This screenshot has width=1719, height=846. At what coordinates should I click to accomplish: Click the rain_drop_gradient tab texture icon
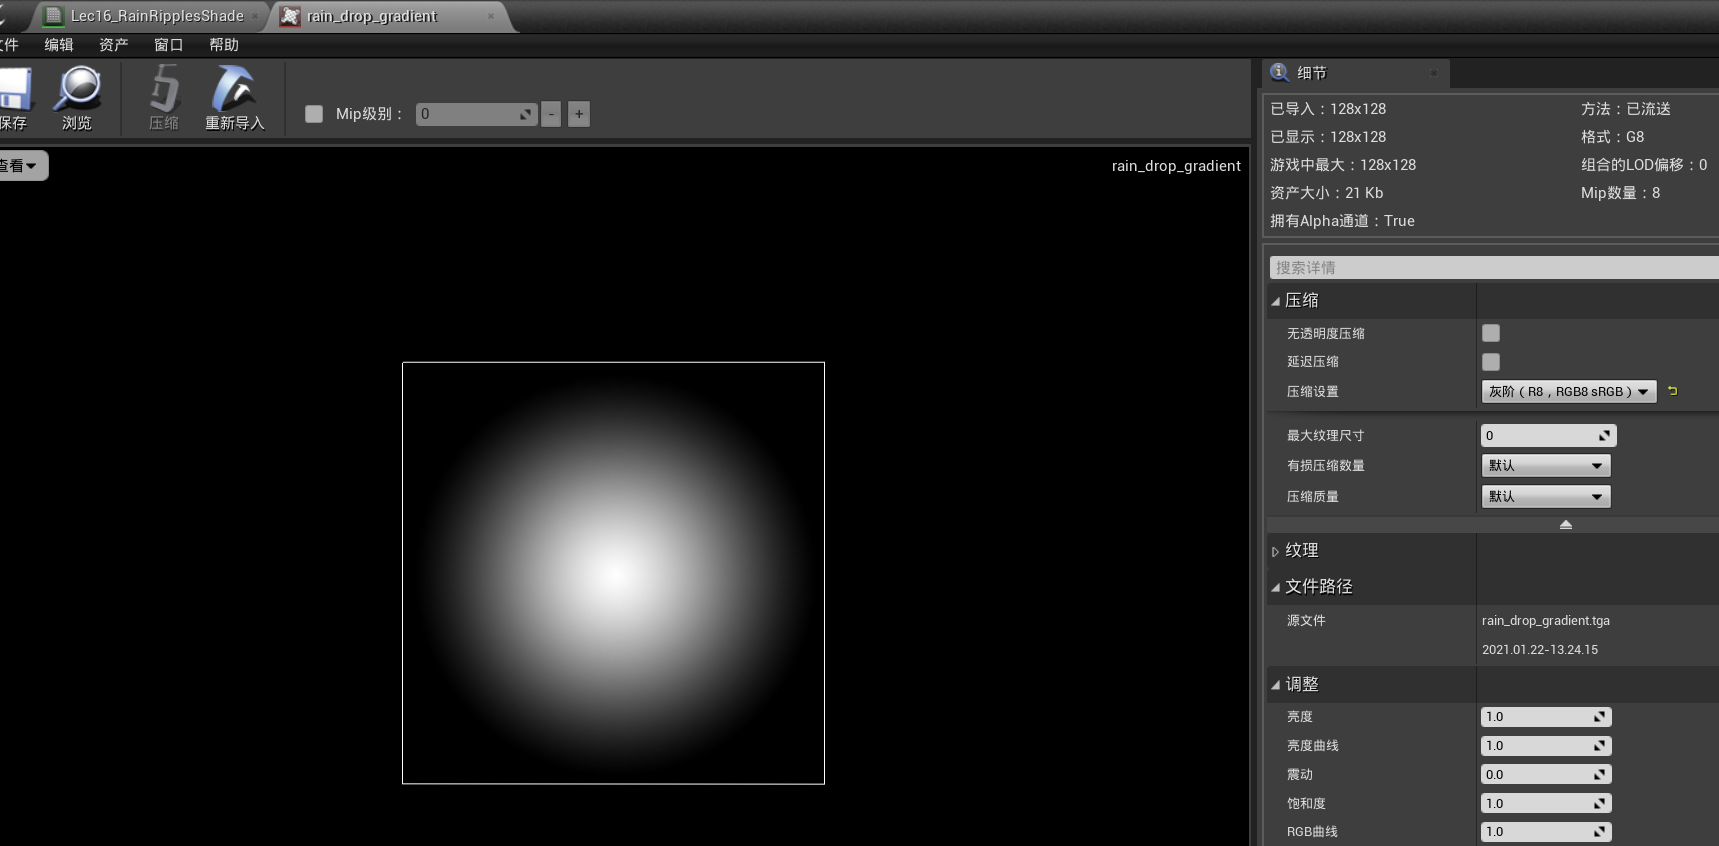290,16
